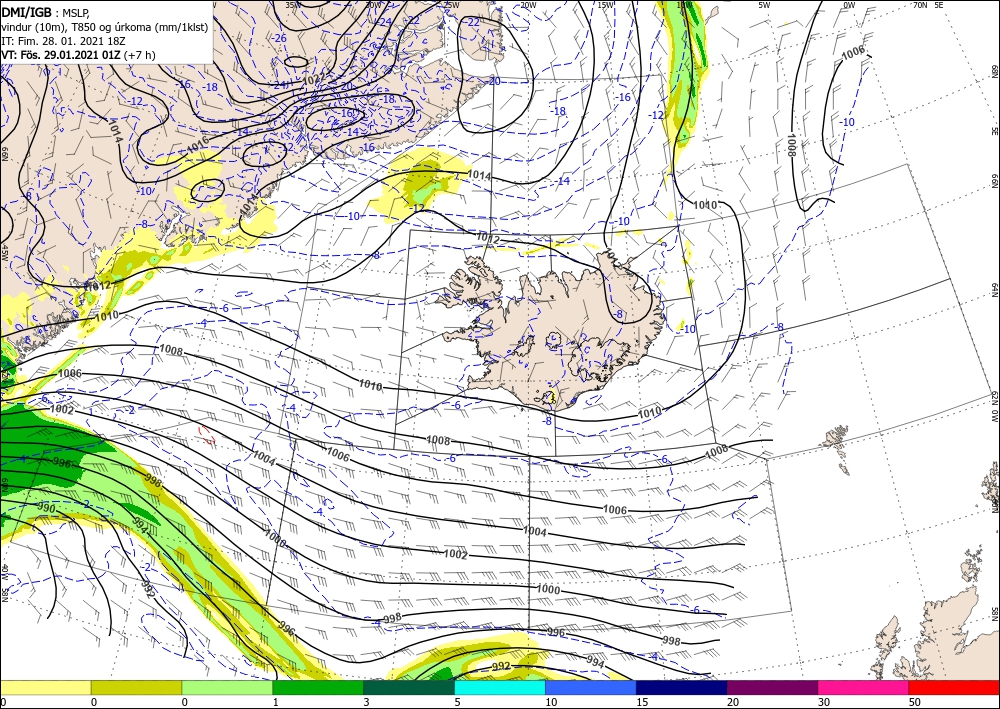Click the '25W' longitude label
The height and width of the screenshot is (709, 1000).
point(451,5)
